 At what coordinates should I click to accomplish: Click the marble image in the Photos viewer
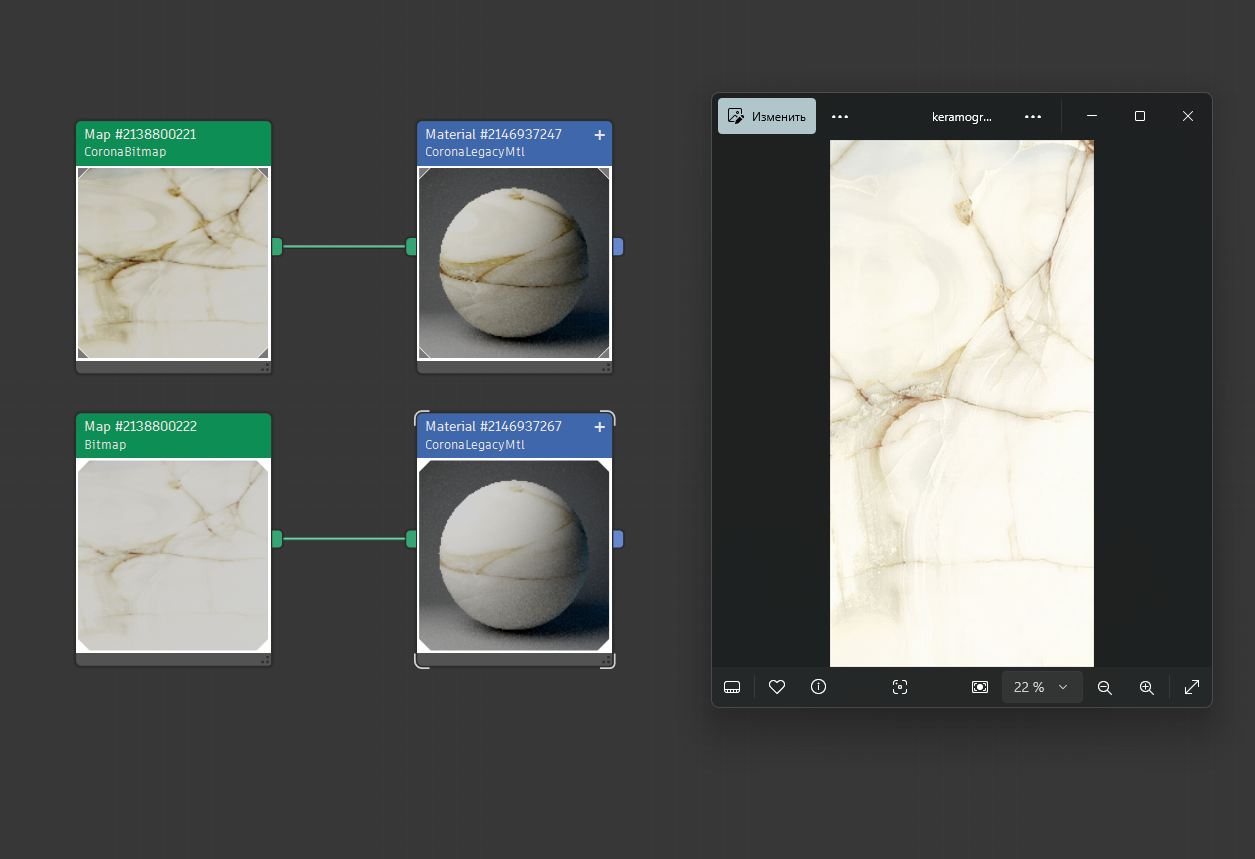point(962,403)
